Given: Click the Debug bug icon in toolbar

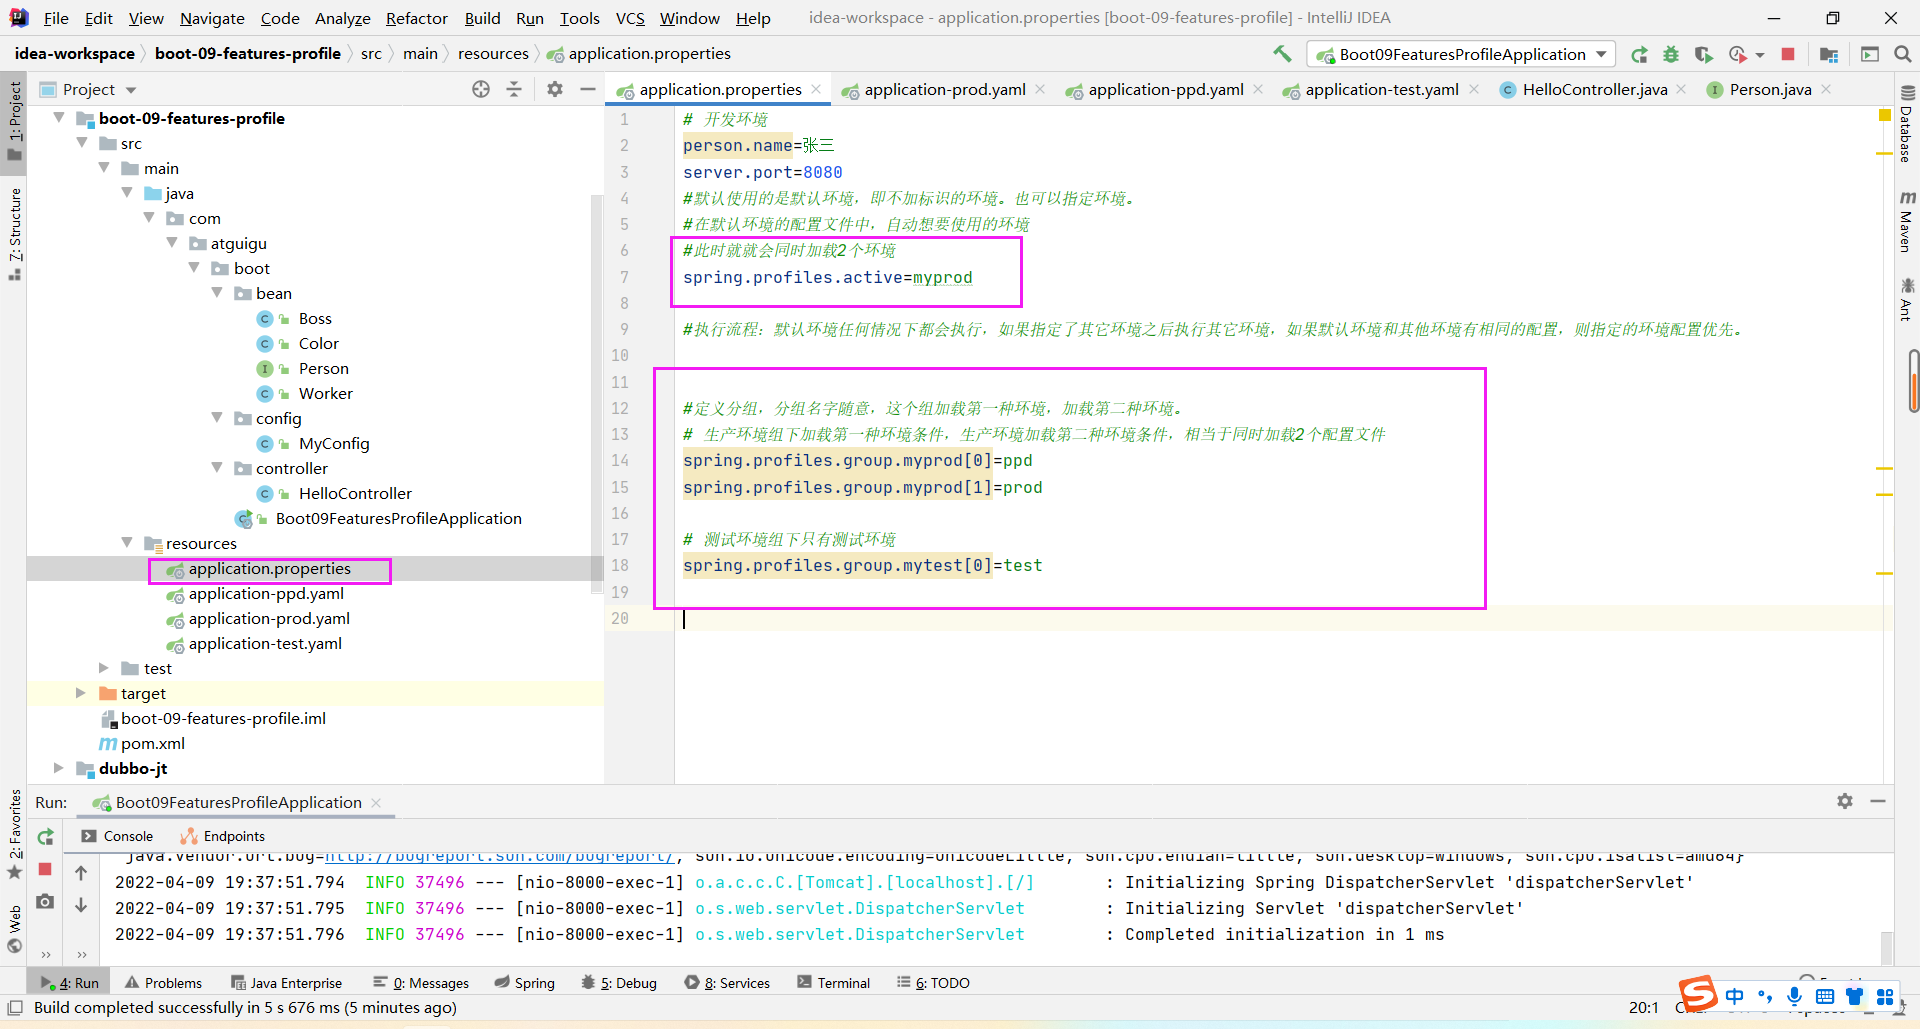Looking at the screenshot, I should 1671,54.
